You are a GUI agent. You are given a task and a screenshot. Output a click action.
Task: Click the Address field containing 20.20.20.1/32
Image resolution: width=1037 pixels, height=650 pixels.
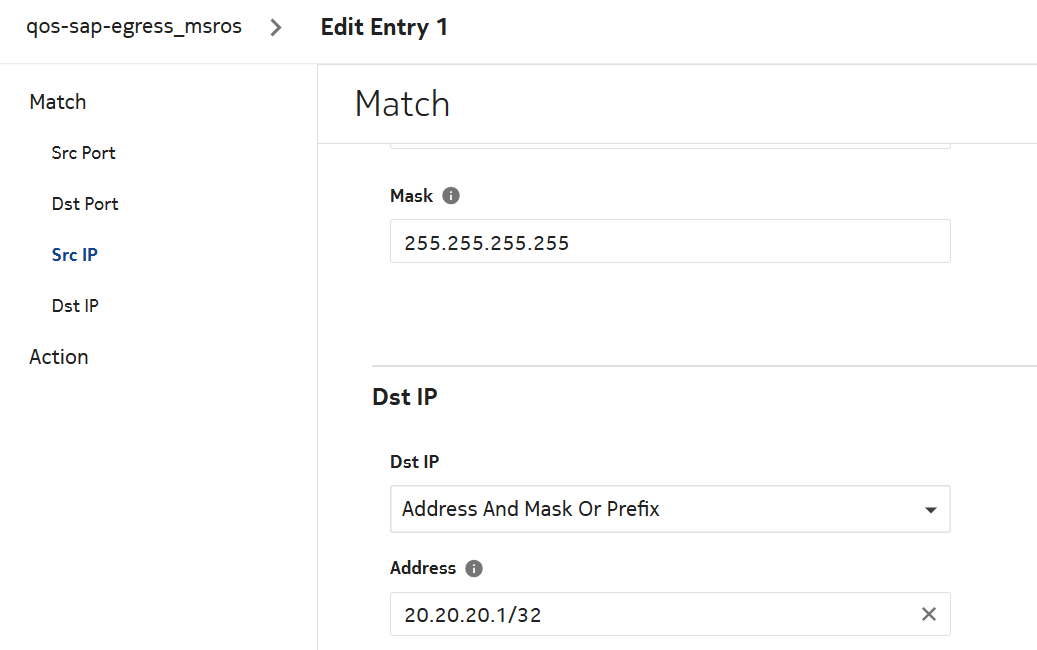650,614
